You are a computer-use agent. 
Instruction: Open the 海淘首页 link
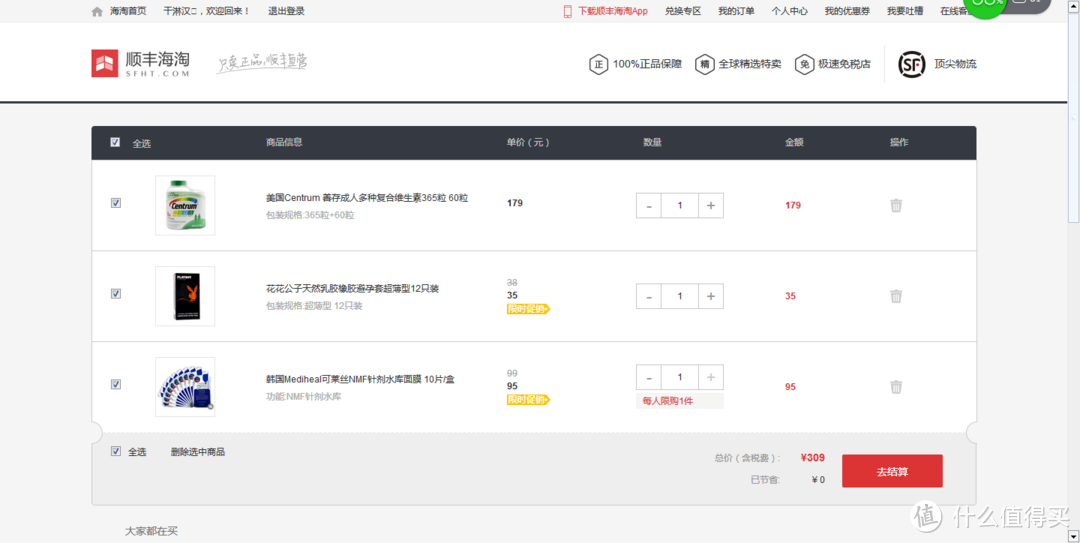coord(128,12)
